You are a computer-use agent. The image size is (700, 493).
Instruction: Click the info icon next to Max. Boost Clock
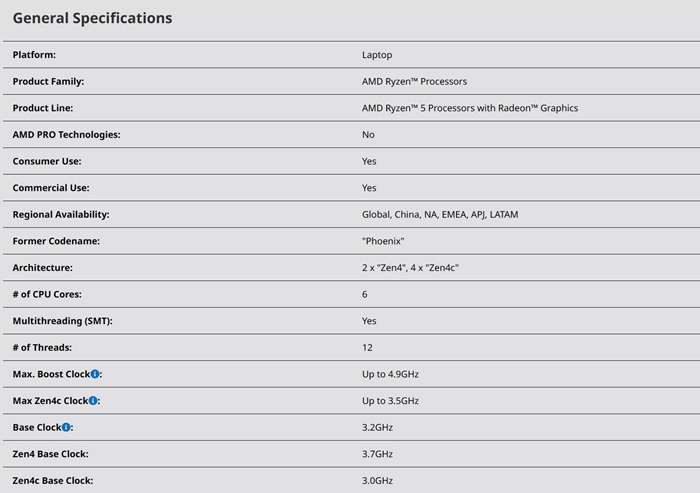click(96, 374)
